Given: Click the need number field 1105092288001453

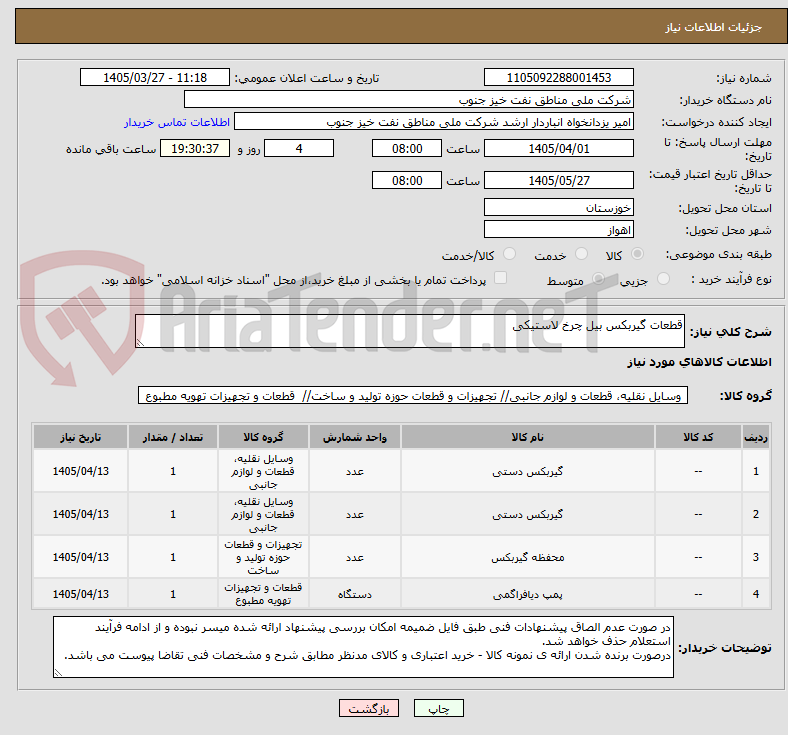Looking at the screenshot, I should pos(558,77).
